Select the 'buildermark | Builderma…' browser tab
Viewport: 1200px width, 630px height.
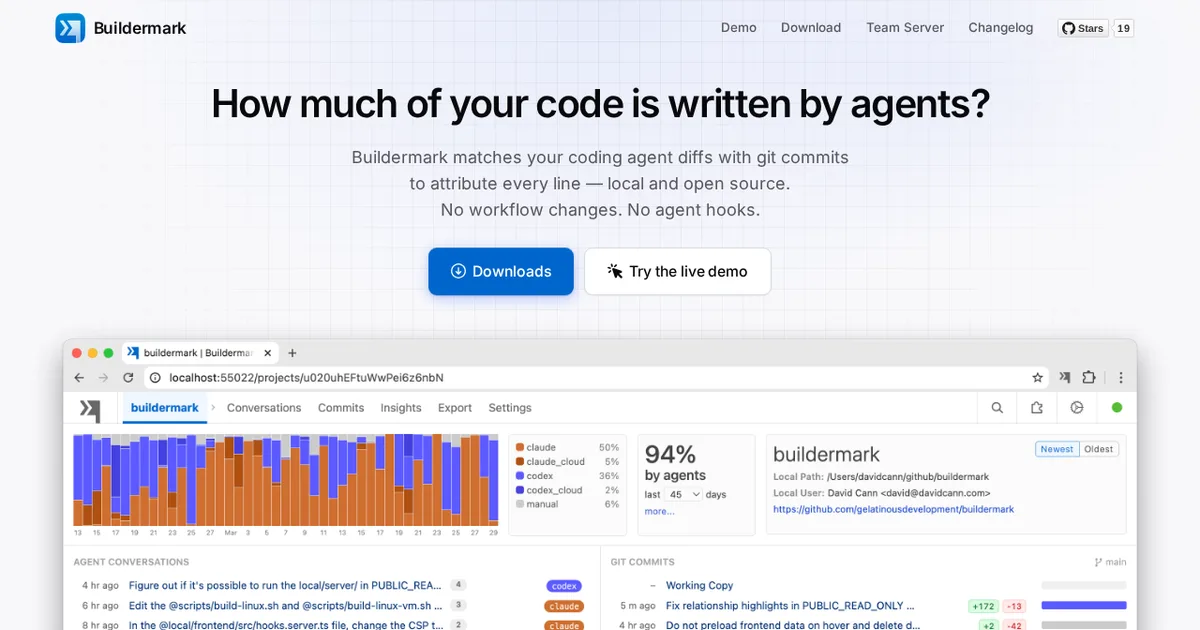coord(200,353)
